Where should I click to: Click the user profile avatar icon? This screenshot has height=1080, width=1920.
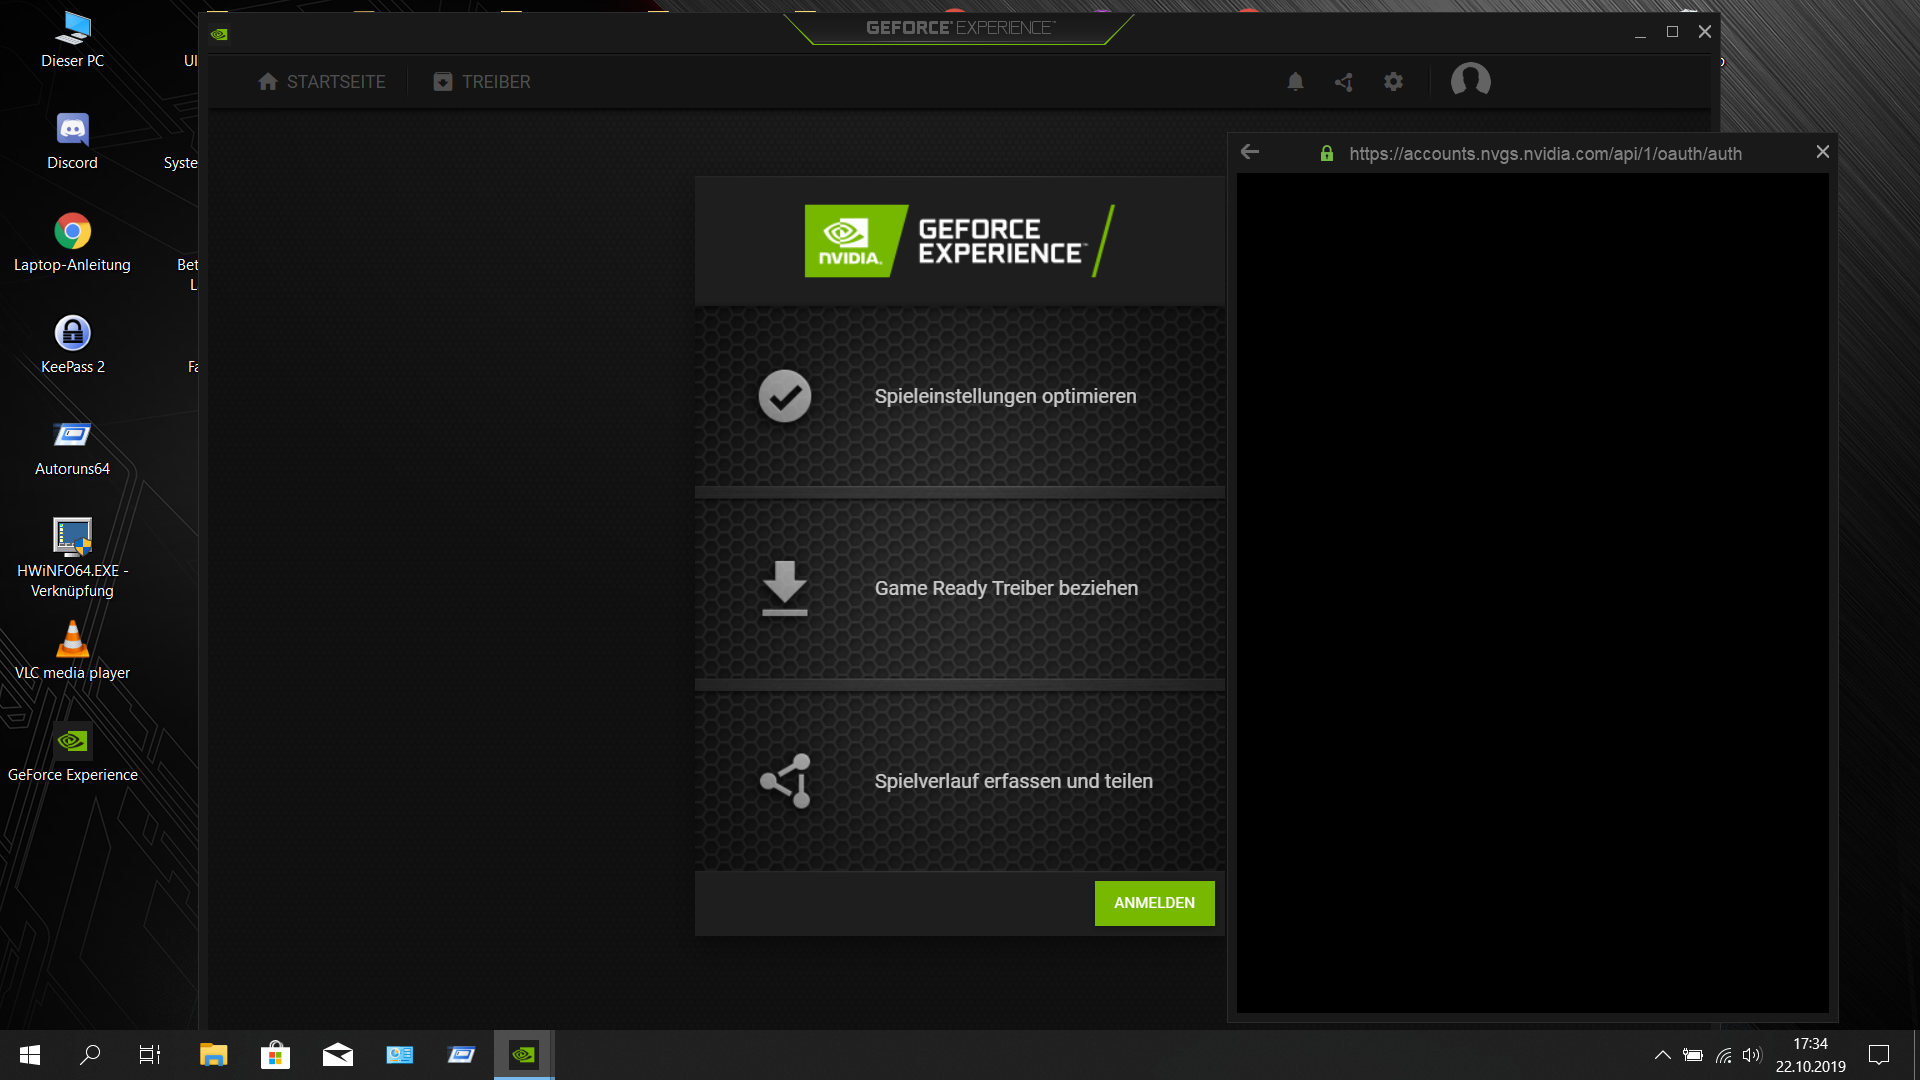pyautogui.click(x=1470, y=80)
